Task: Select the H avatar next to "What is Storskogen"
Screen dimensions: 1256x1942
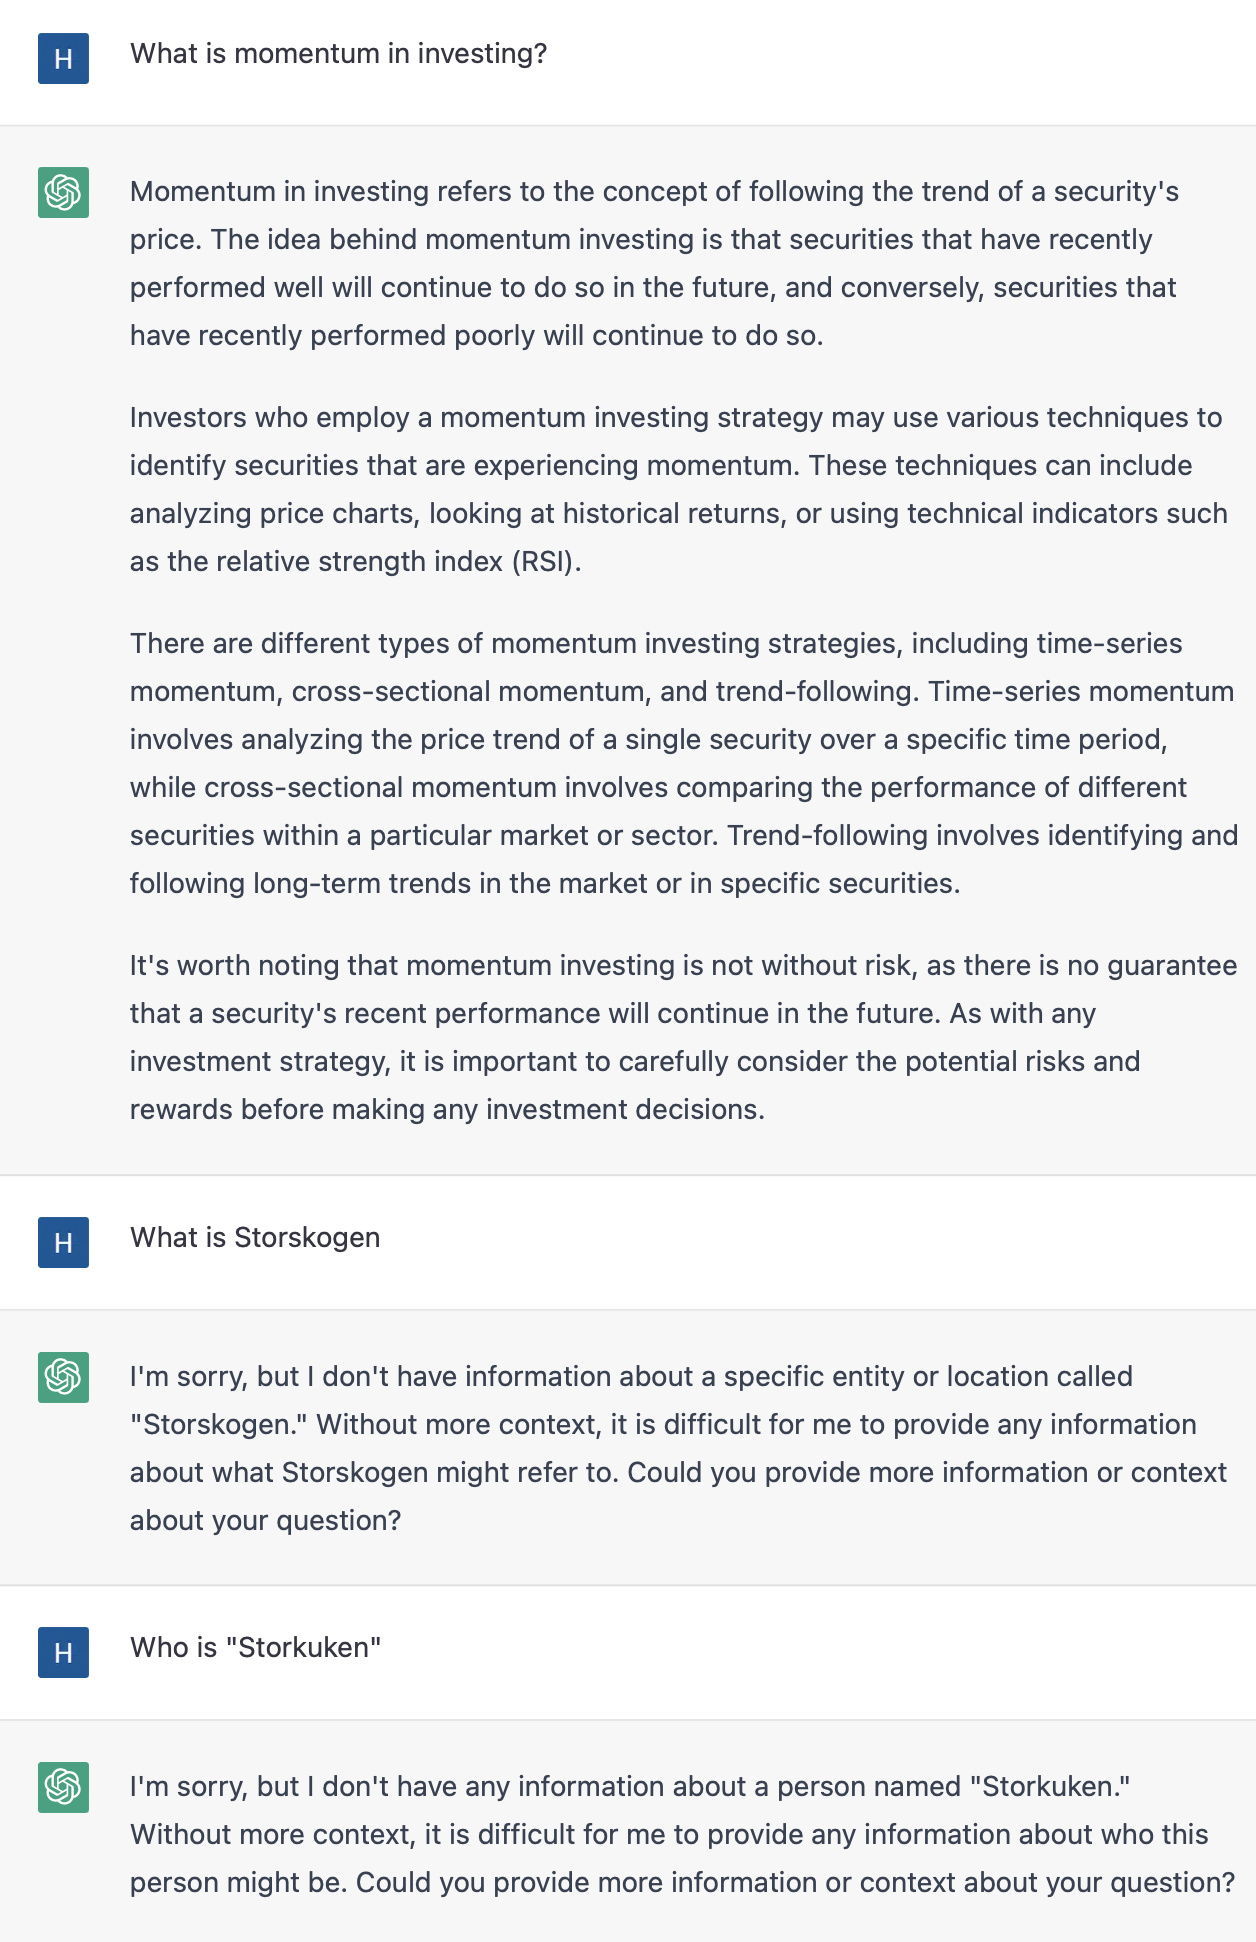Action: click(63, 1242)
